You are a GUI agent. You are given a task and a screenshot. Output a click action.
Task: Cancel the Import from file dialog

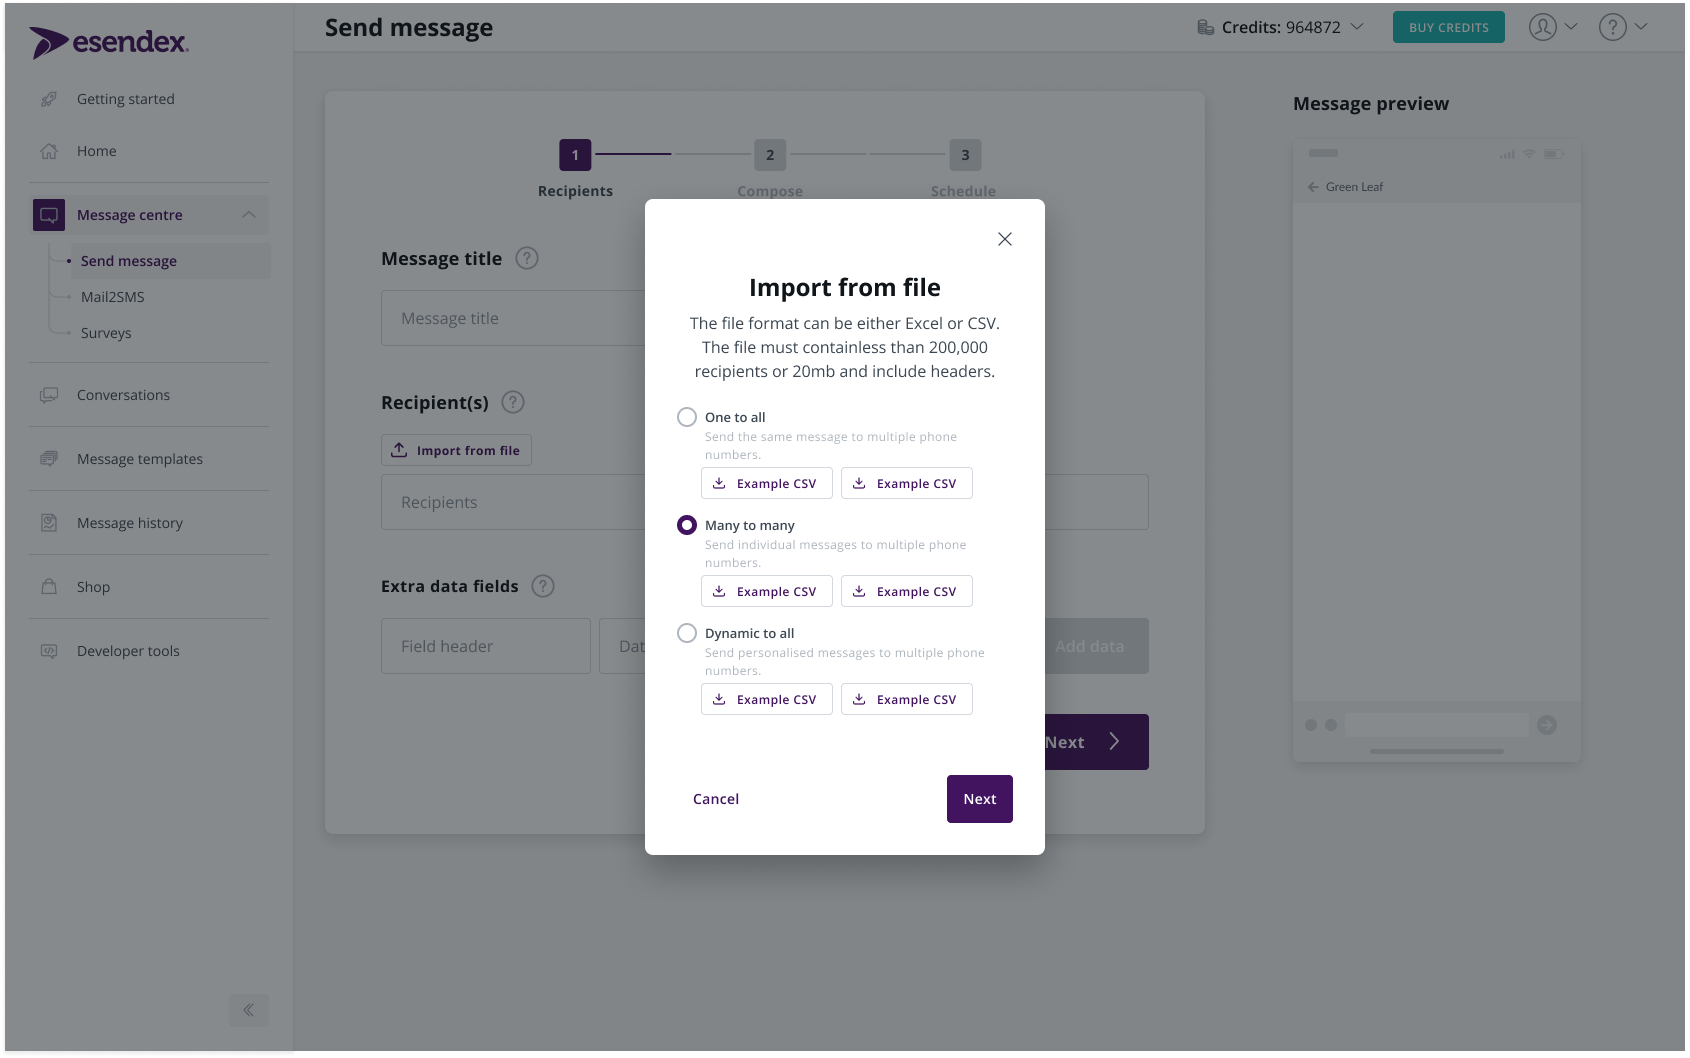point(716,799)
